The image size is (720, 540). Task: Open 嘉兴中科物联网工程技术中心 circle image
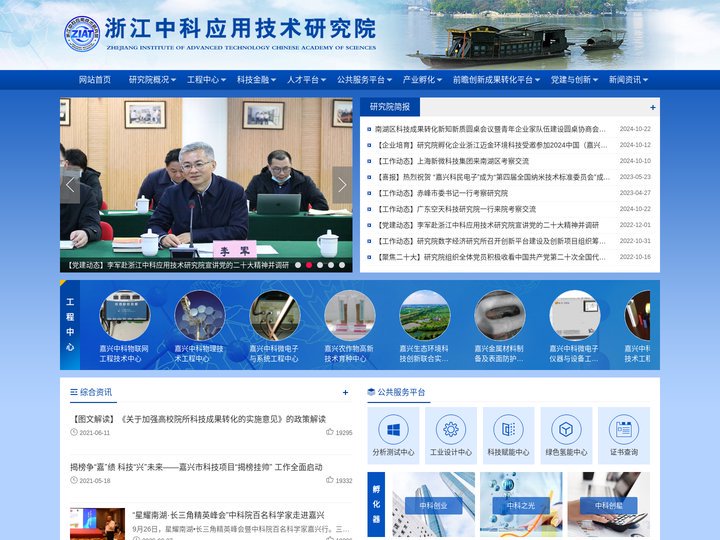[124, 315]
